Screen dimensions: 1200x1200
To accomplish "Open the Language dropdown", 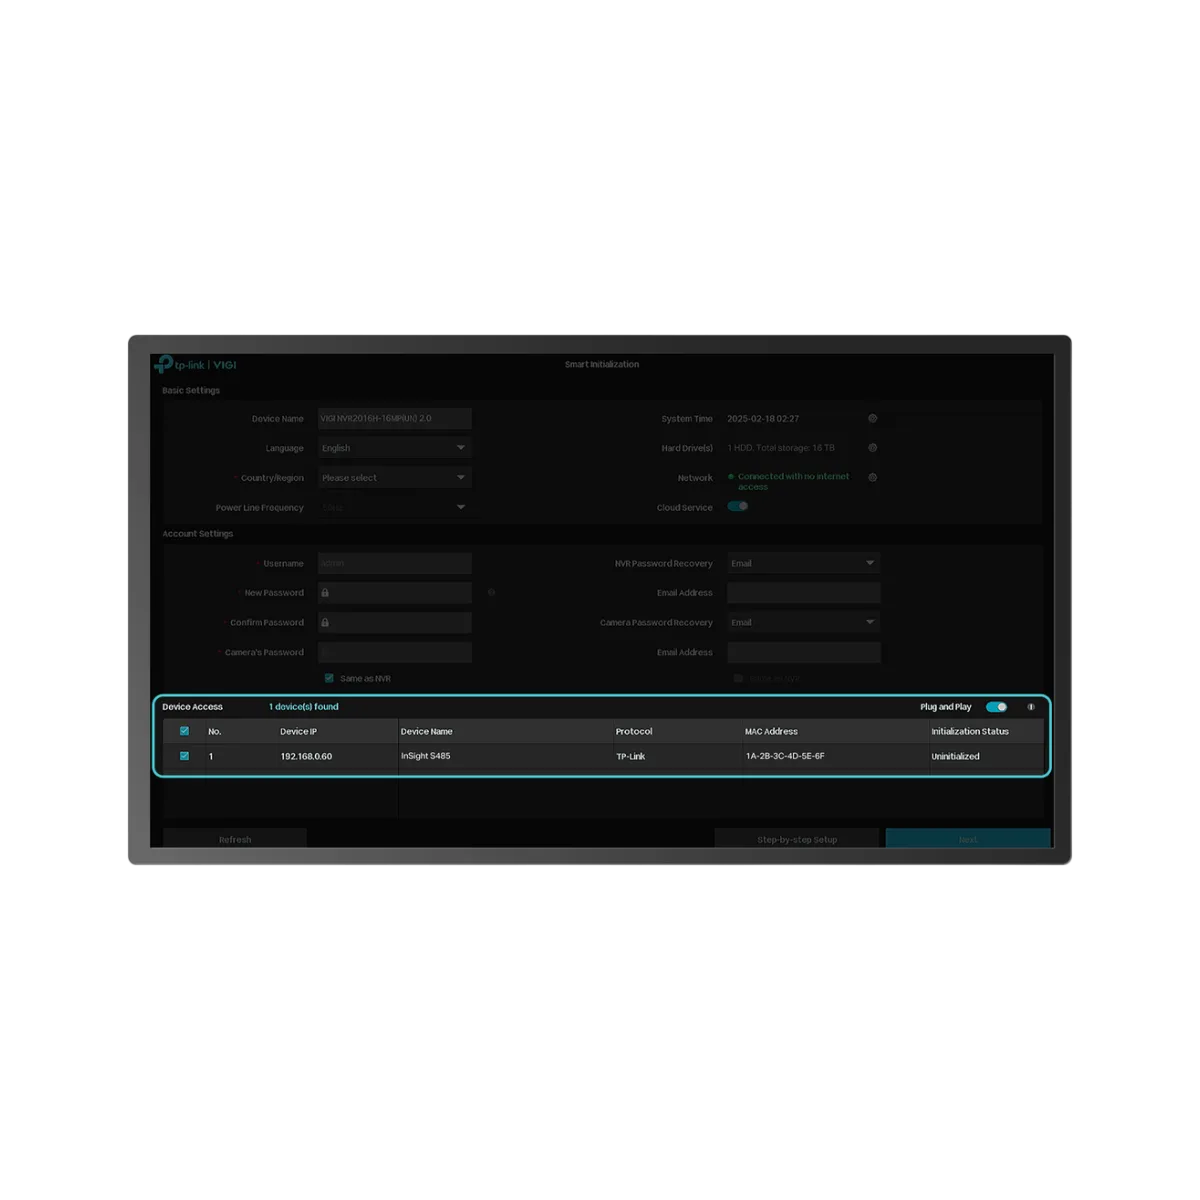I will 395,448.
